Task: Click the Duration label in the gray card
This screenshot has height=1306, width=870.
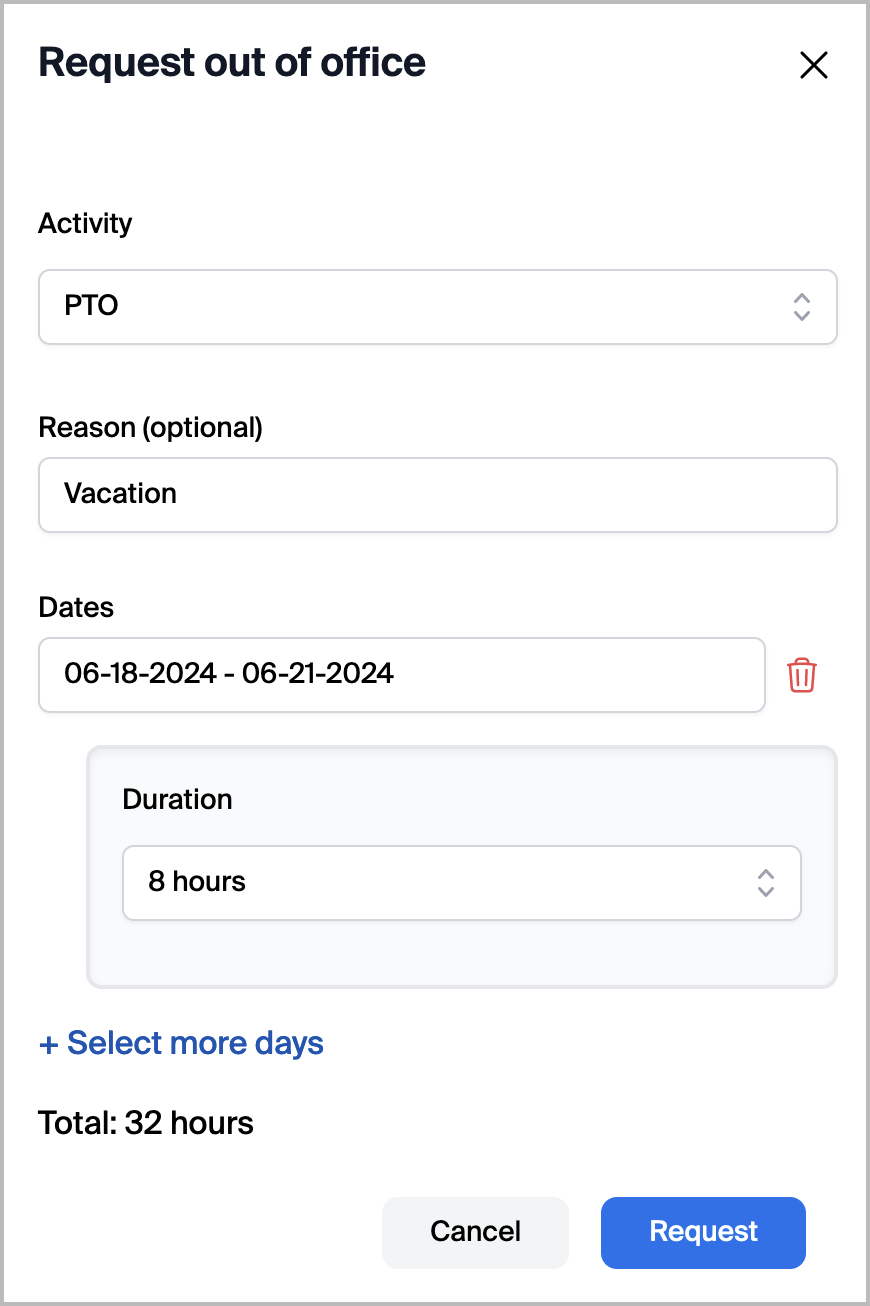Action: [177, 799]
